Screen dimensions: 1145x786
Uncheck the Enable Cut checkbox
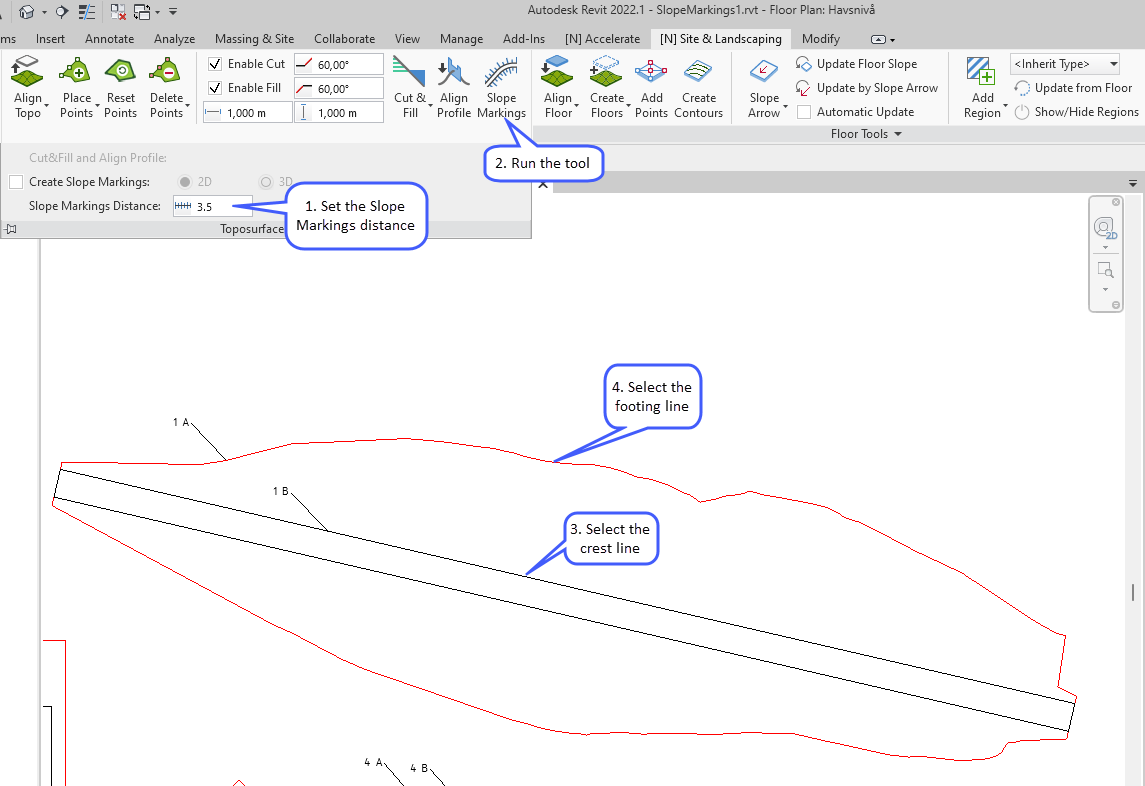[215, 64]
